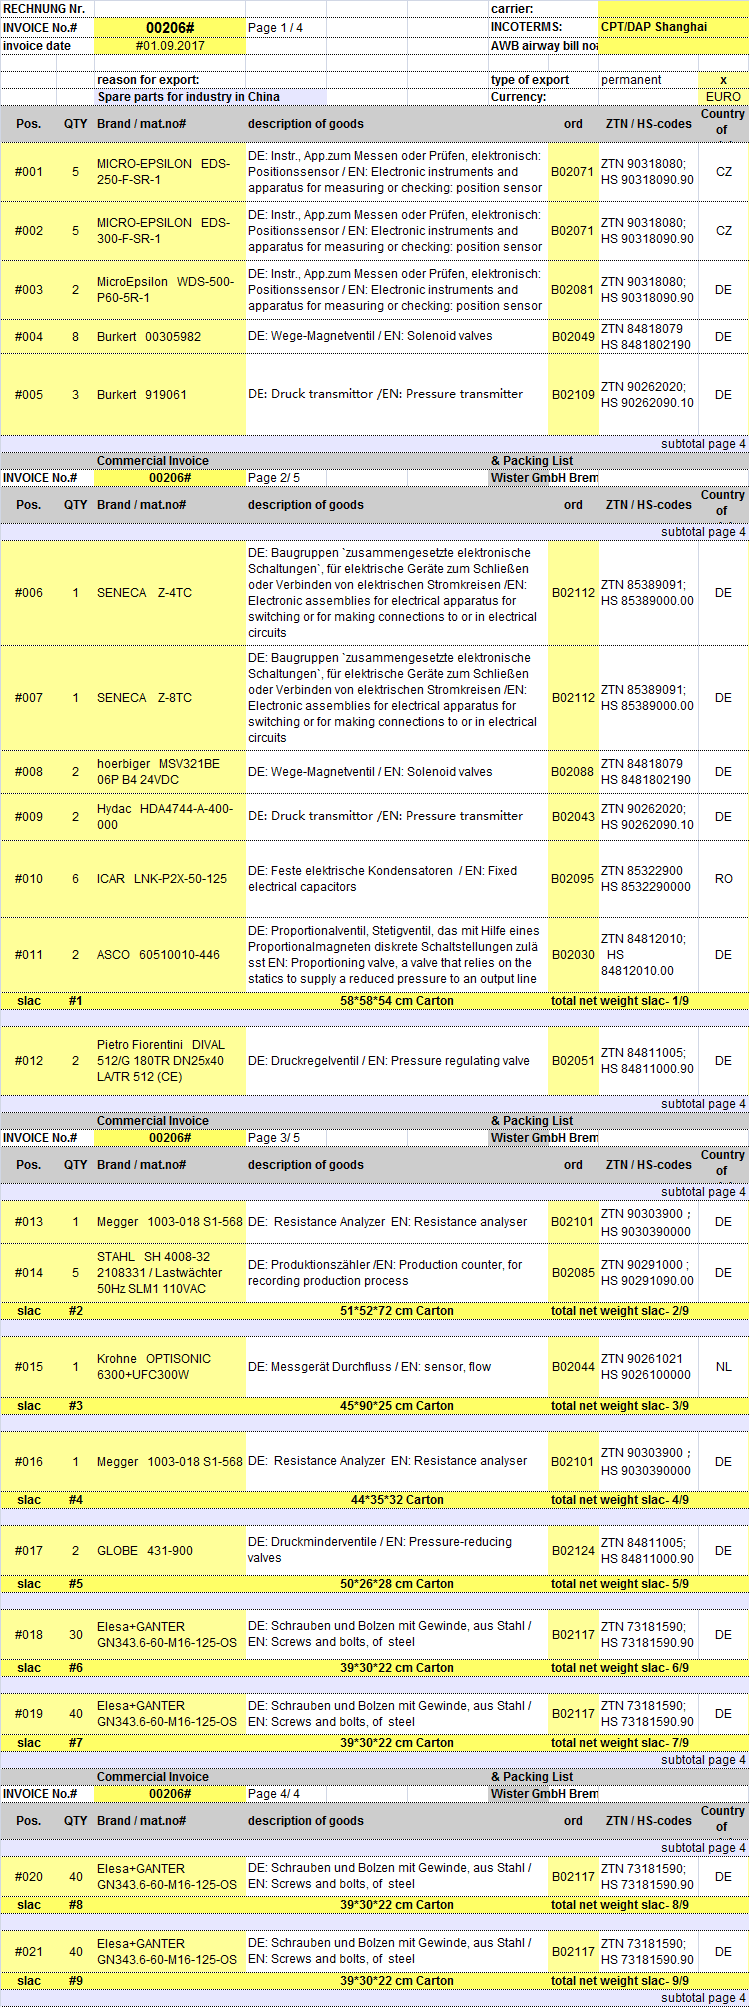The image size is (749, 2007).
Task: Select 'ICAR LNK-P2X-50-125' cell
Action: pyautogui.click(x=170, y=879)
